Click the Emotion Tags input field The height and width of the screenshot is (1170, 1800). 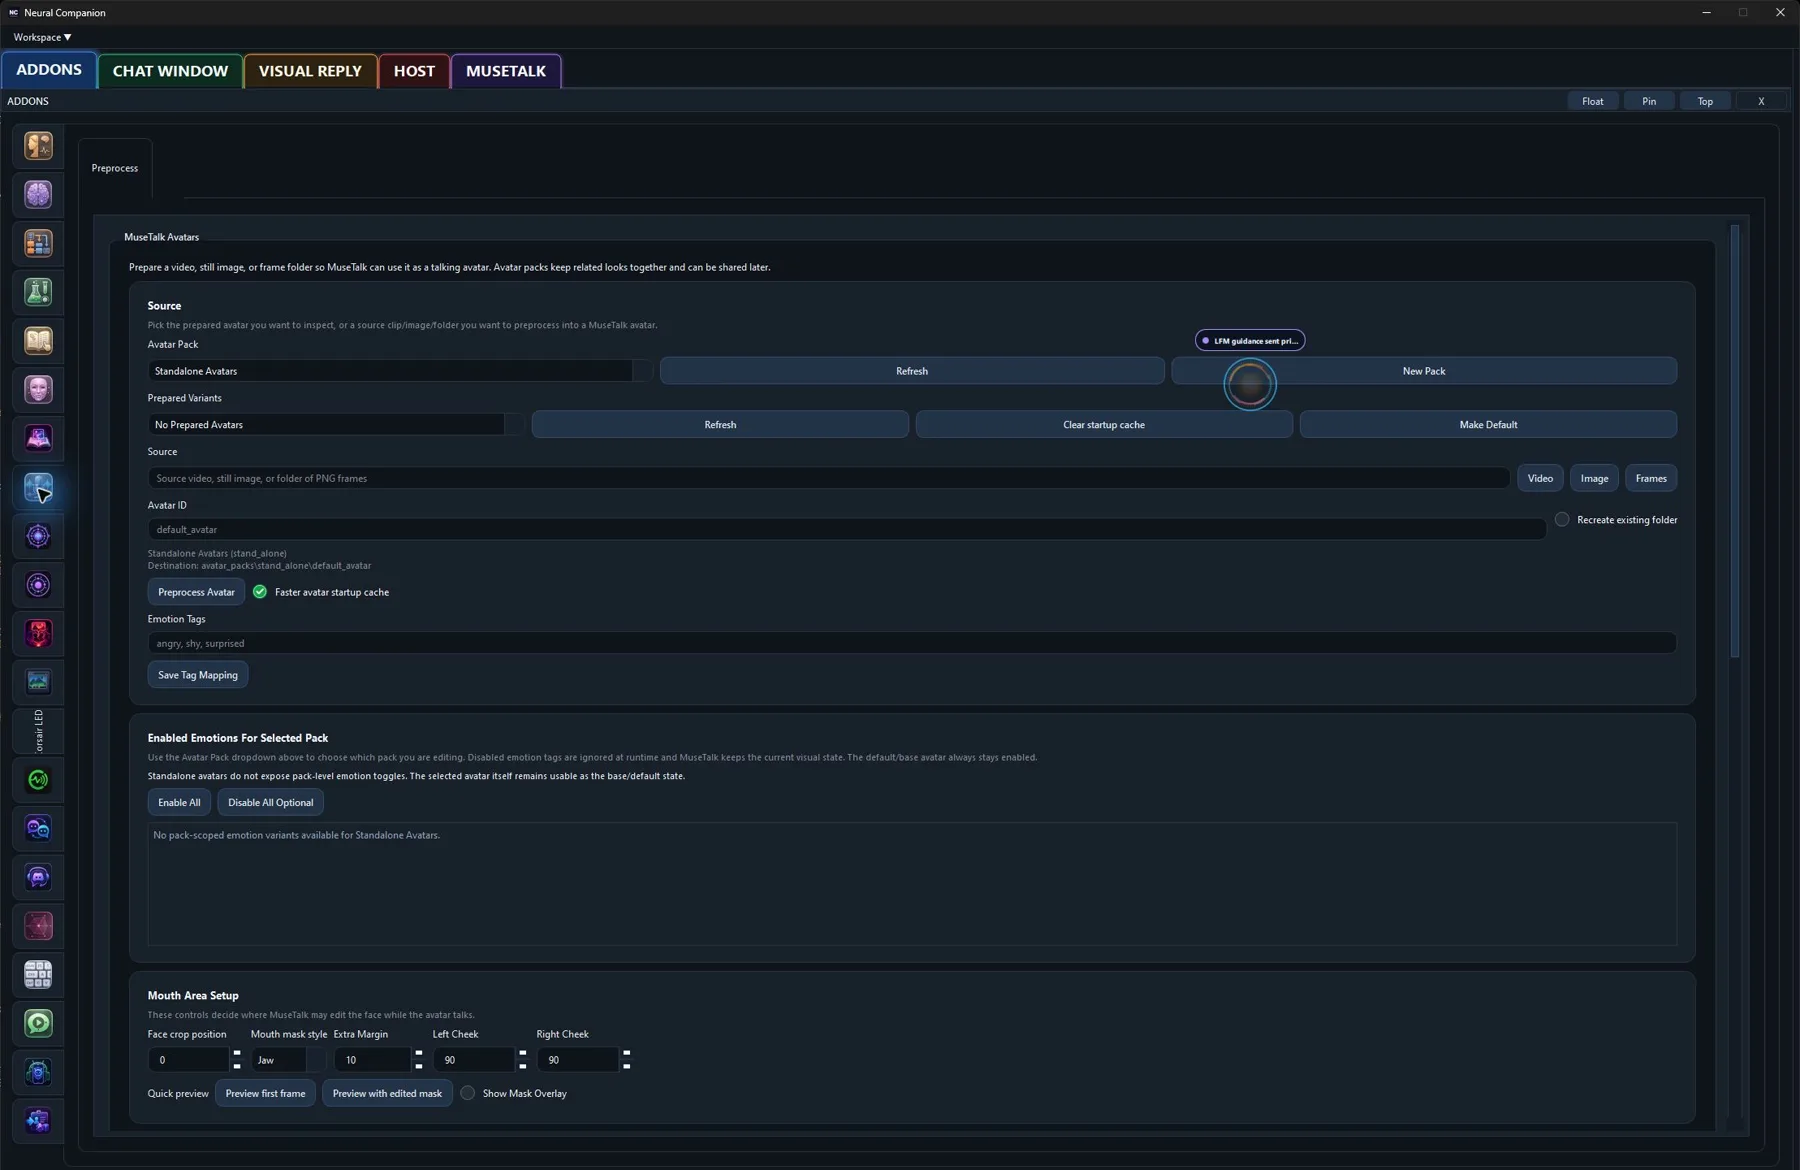point(912,643)
